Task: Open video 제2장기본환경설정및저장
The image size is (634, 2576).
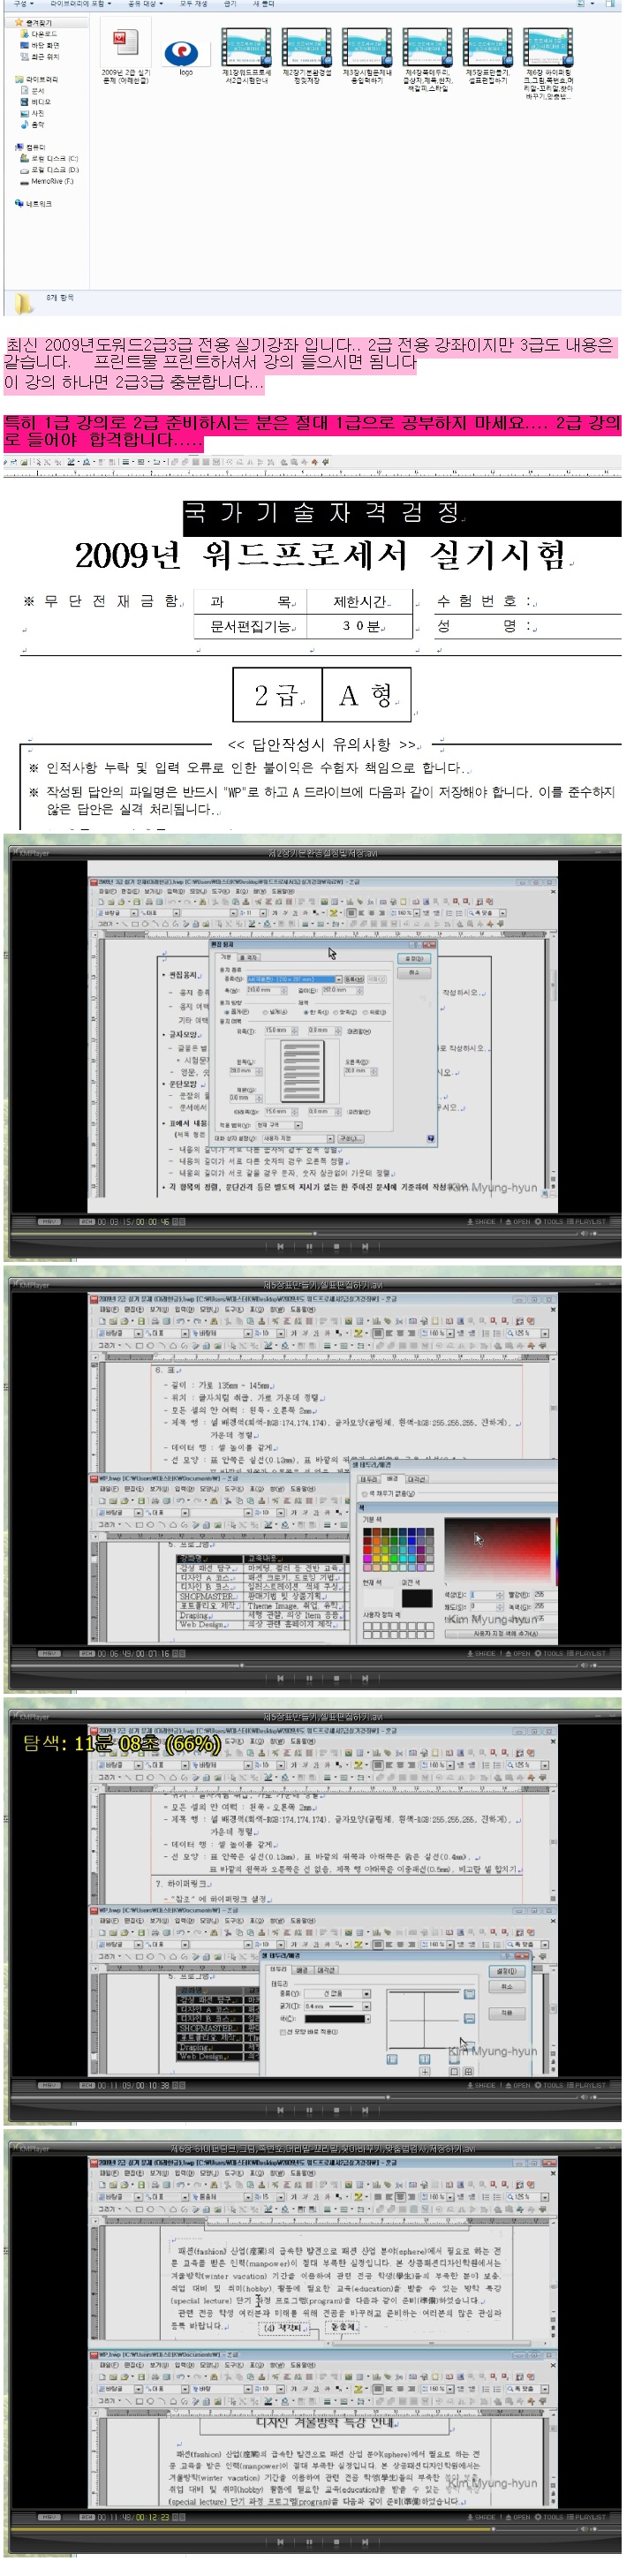Action: [306, 56]
